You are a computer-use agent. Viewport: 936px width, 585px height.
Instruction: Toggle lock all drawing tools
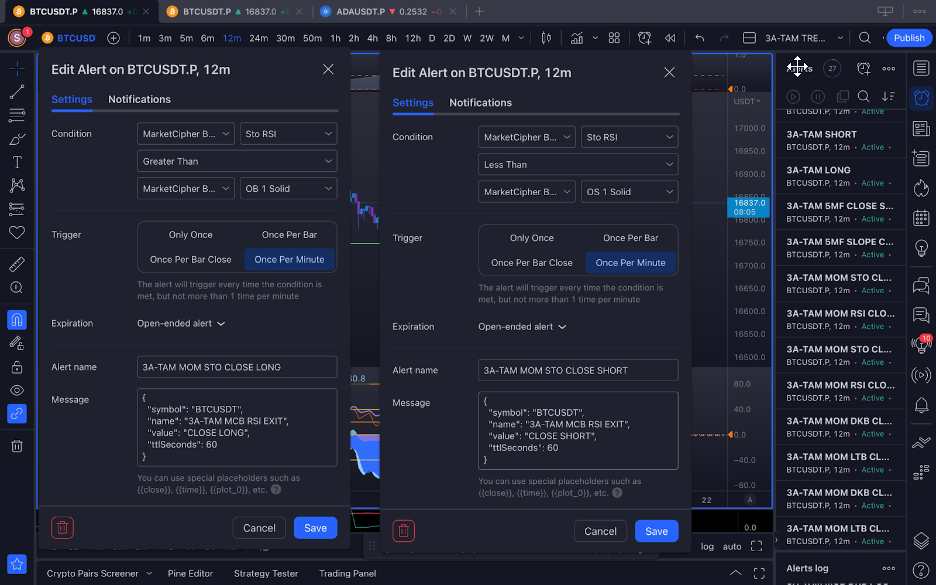coord(17,367)
